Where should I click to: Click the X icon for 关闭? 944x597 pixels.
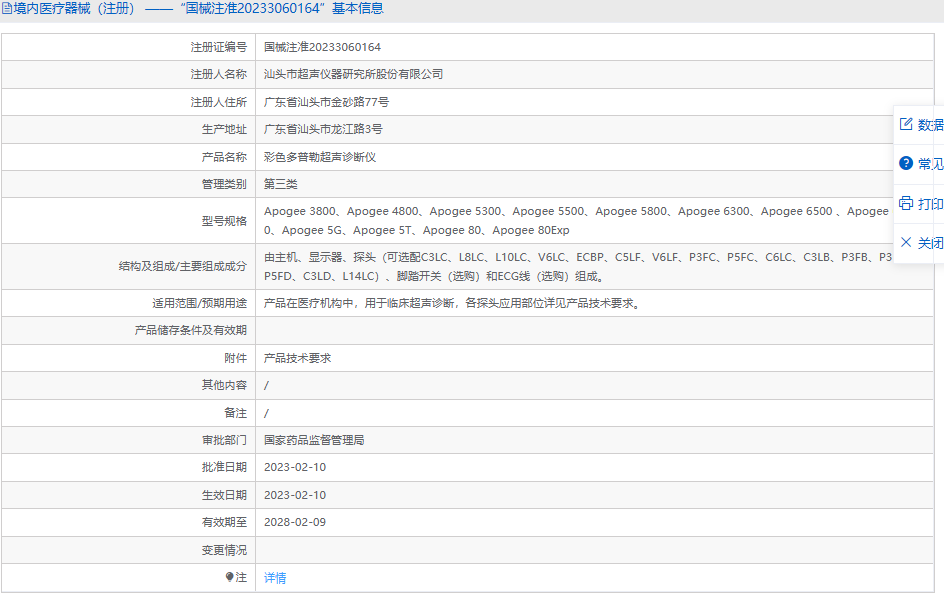[x=906, y=242]
